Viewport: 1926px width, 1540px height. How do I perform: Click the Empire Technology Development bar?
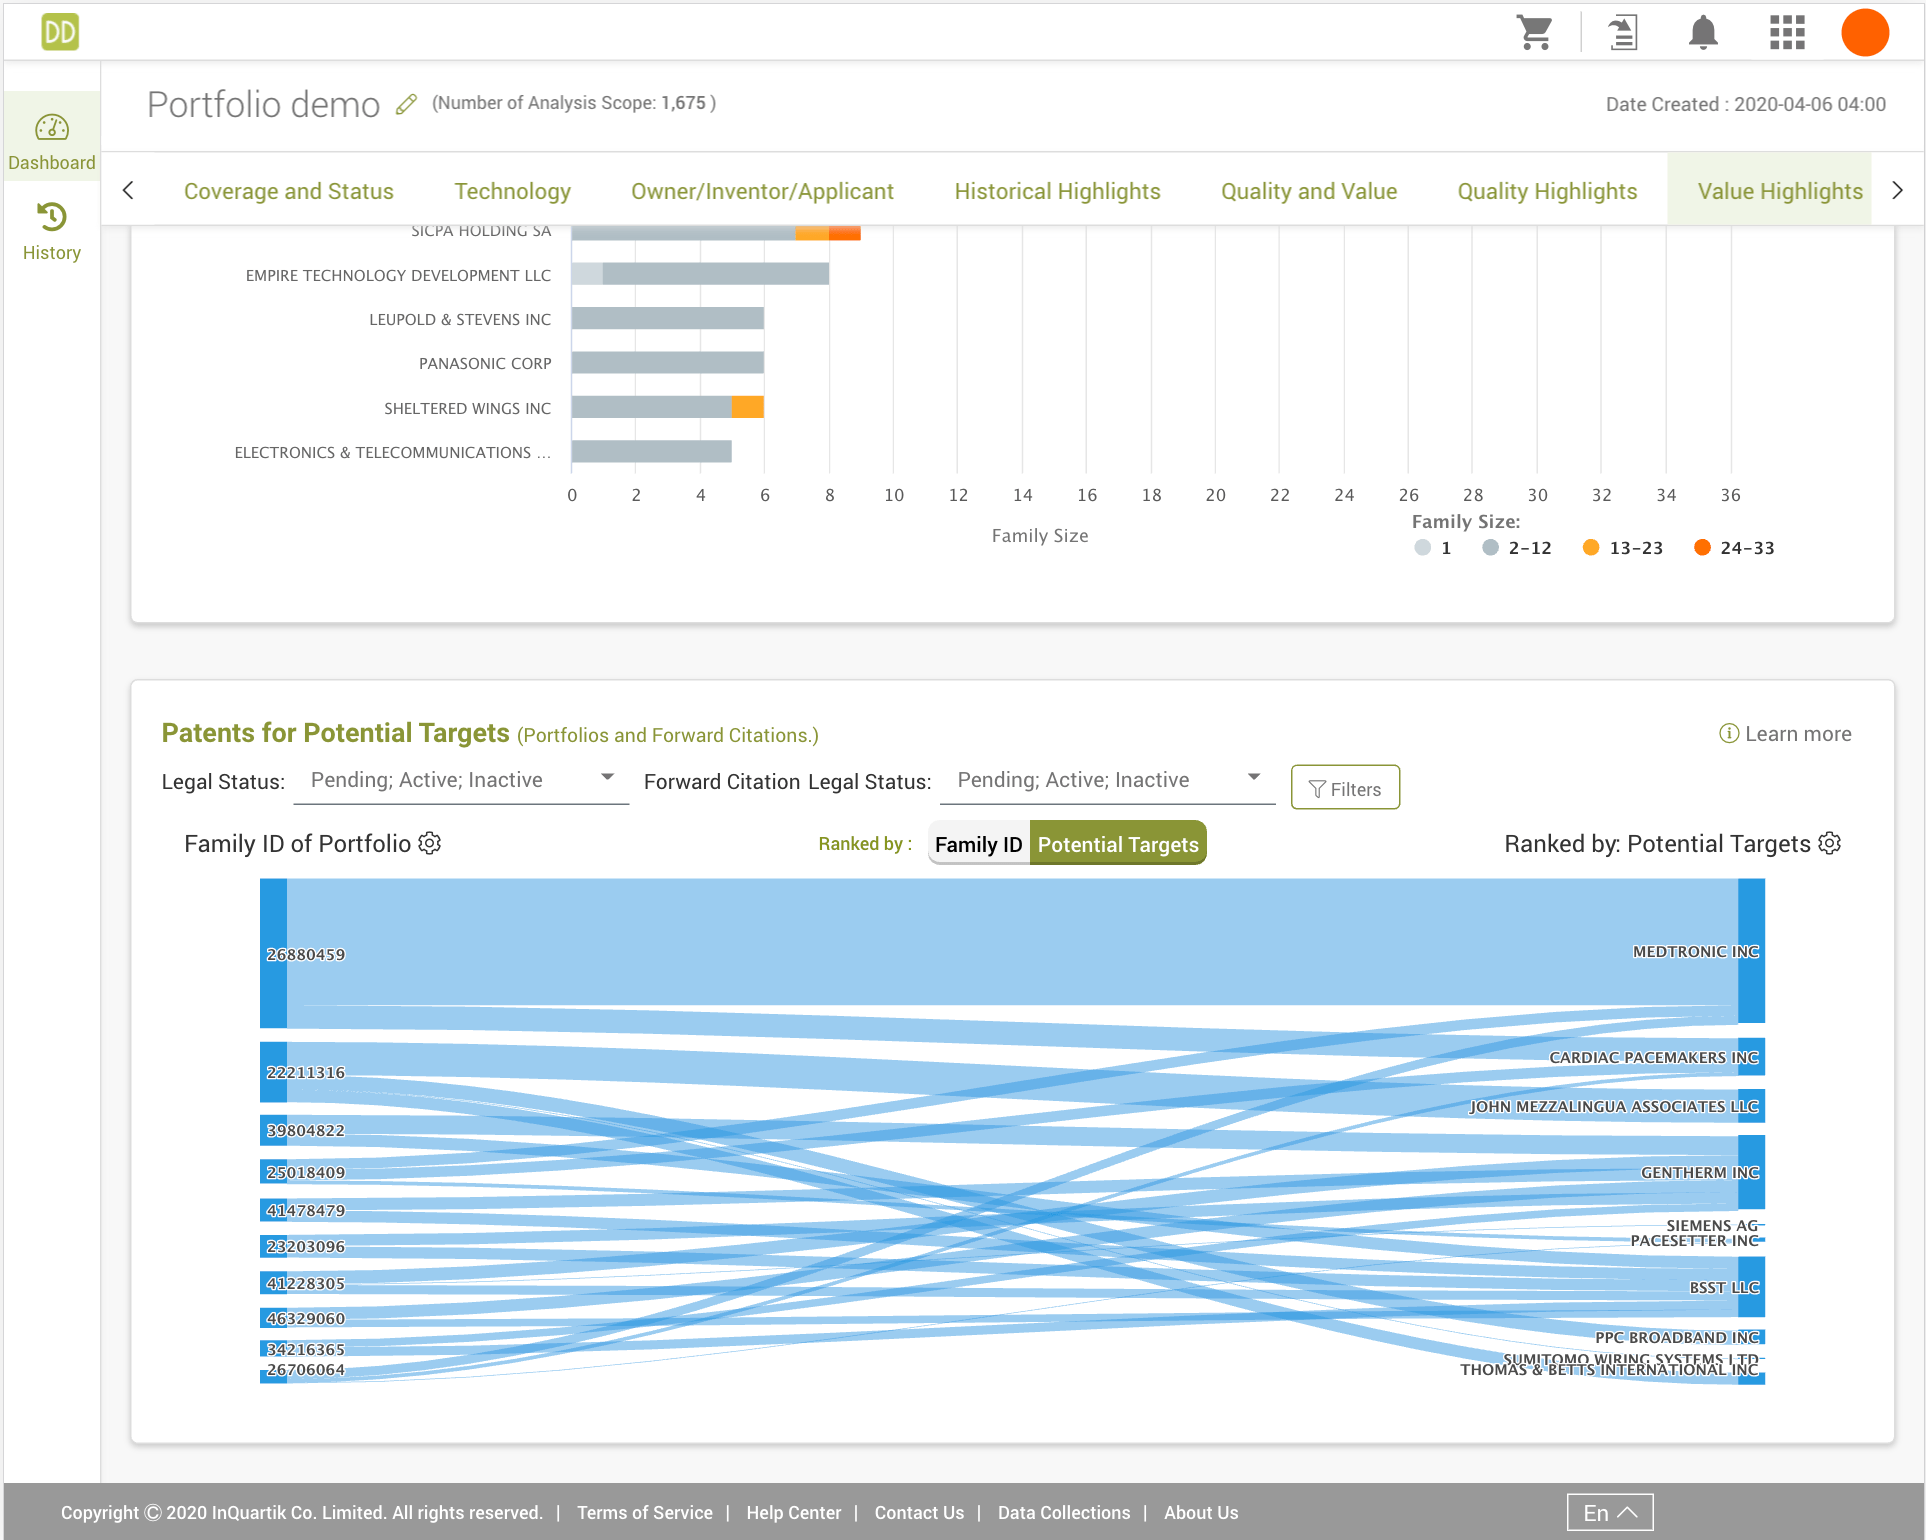(700, 274)
